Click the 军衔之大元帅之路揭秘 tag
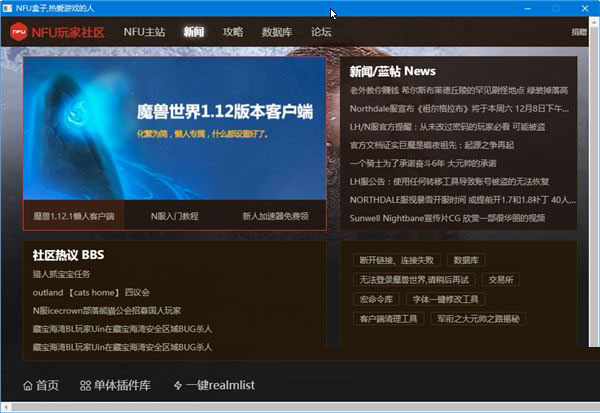Image resolution: width=600 pixels, height=413 pixels. (478, 319)
